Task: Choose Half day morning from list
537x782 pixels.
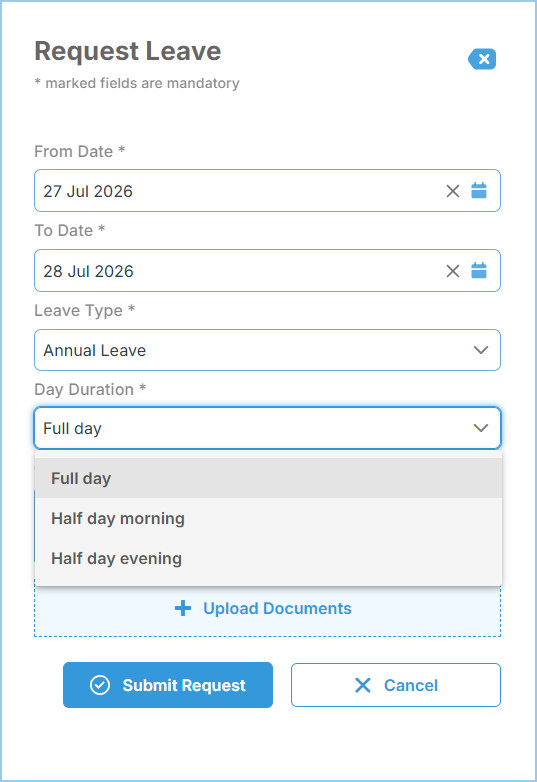Action: coord(268,518)
